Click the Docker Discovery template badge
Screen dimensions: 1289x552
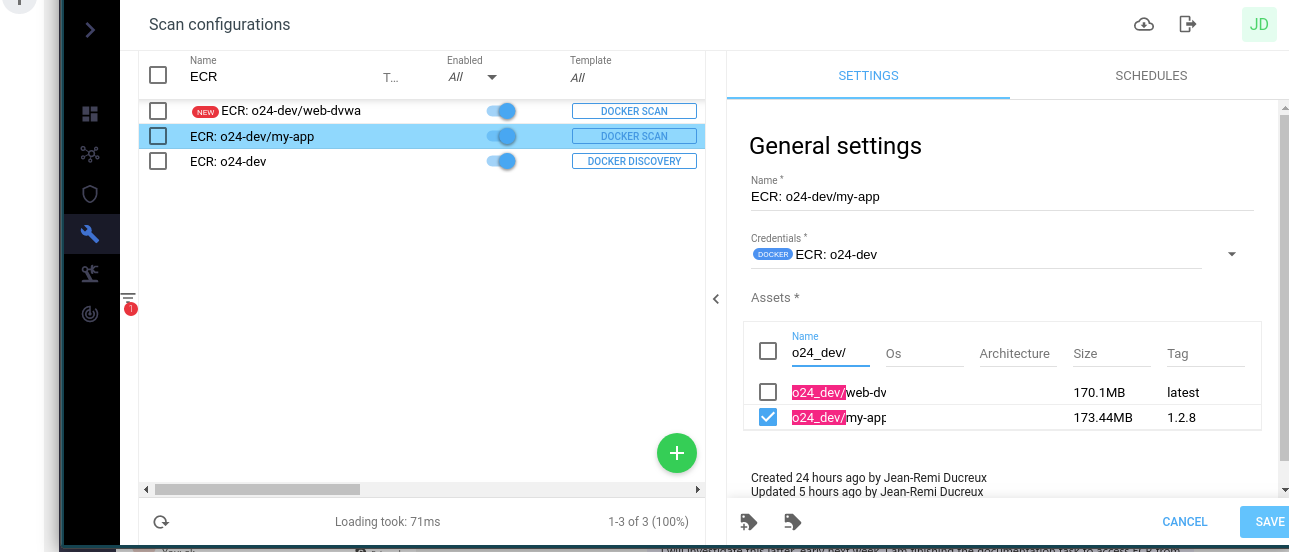tap(634, 161)
